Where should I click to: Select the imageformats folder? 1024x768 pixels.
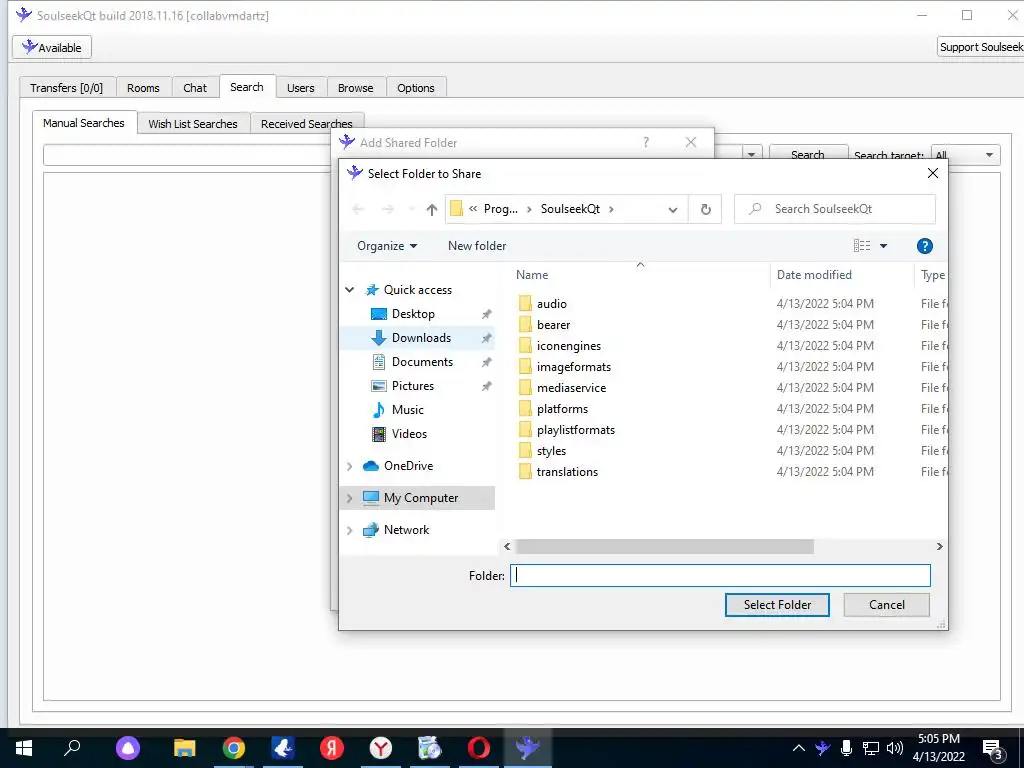click(573, 366)
